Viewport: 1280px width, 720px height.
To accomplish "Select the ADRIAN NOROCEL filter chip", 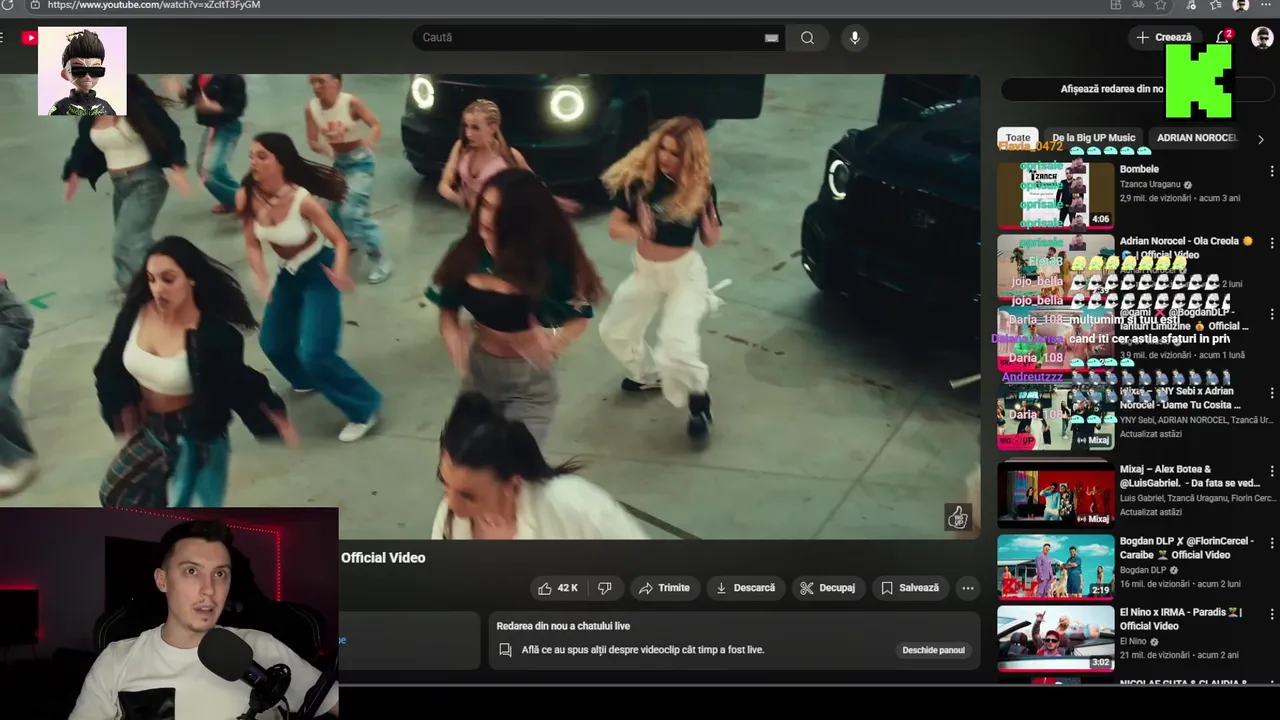I will 1197,138.
